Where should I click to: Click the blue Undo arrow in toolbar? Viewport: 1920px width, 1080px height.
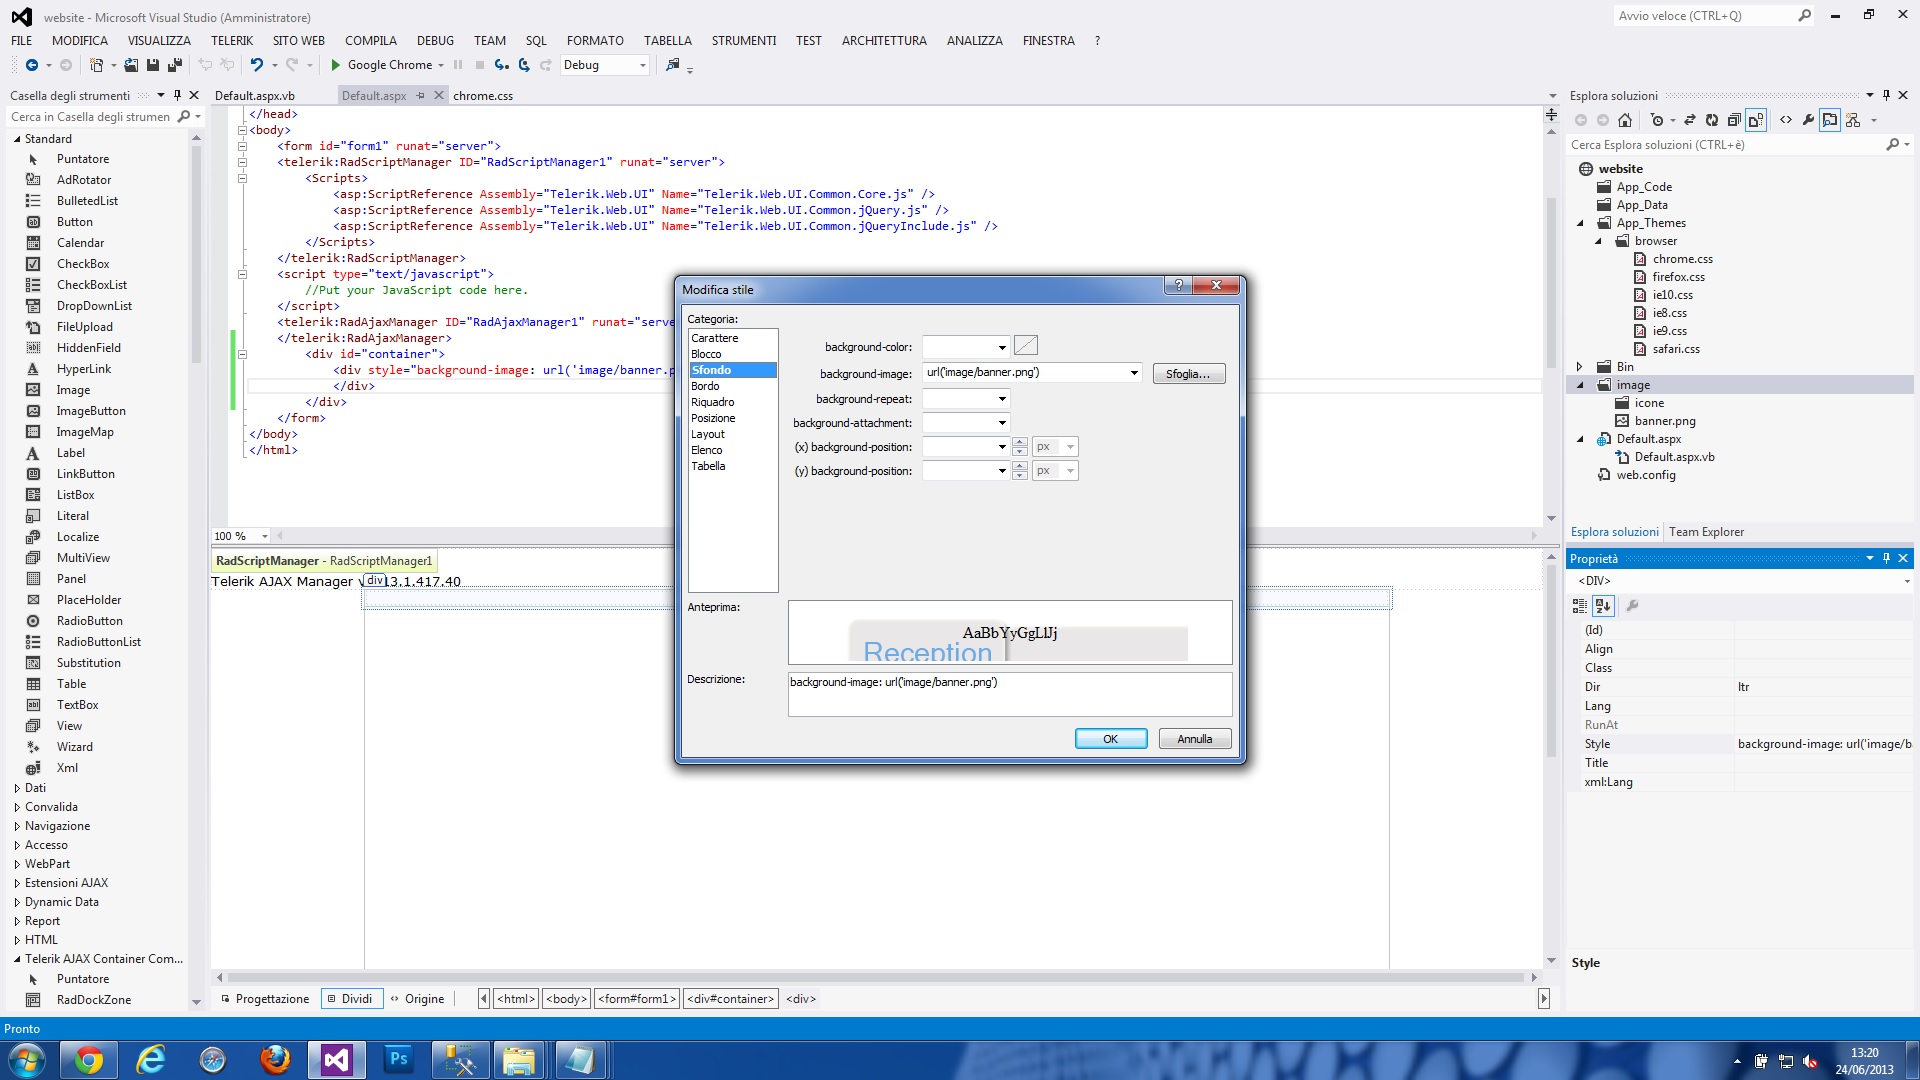point(257,65)
